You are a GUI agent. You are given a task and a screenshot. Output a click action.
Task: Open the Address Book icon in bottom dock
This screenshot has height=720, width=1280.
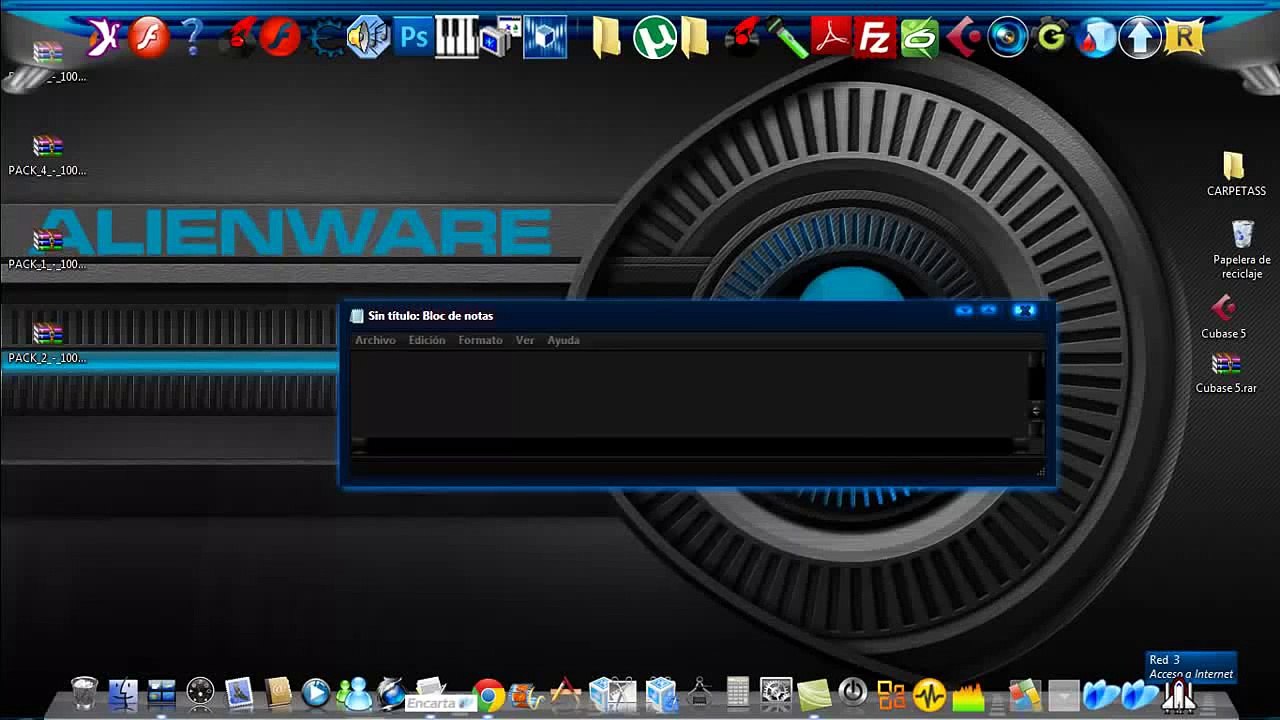point(277,693)
